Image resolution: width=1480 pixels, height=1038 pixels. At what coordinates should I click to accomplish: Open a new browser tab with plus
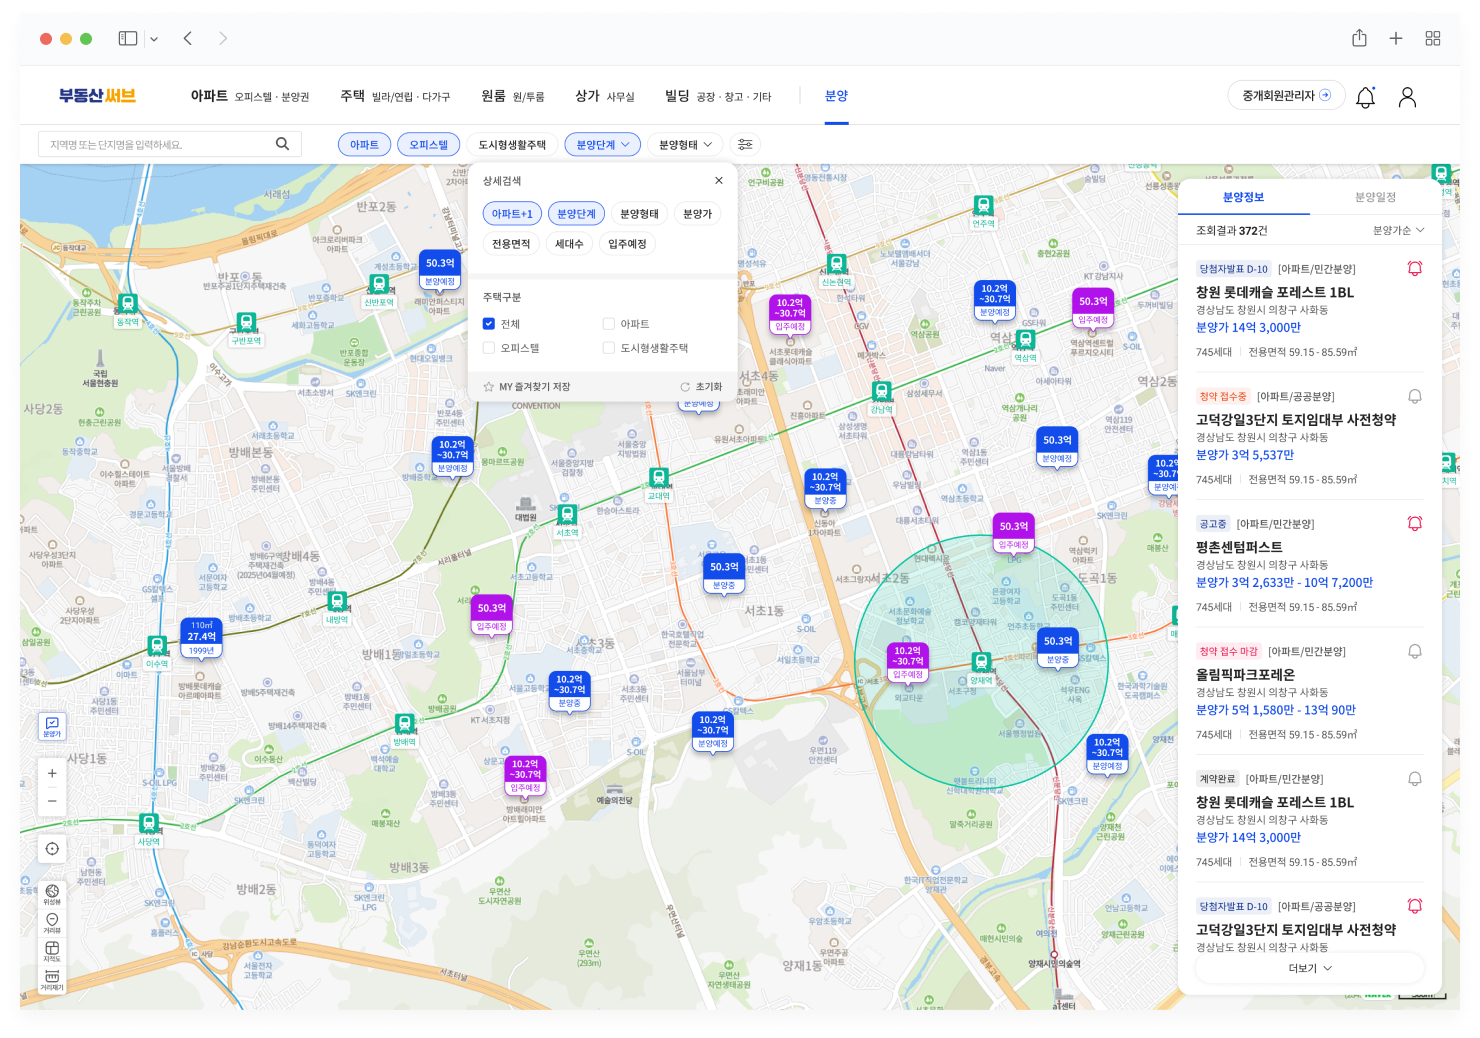click(1396, 38)
